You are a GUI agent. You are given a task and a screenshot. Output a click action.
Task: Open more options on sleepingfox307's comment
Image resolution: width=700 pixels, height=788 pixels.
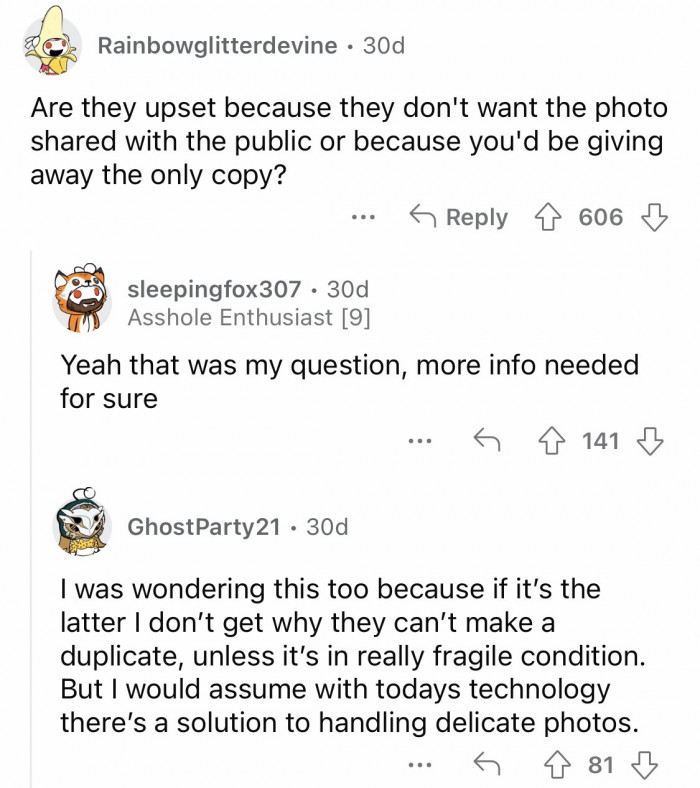pyautogui.click(x=420, y=441)
